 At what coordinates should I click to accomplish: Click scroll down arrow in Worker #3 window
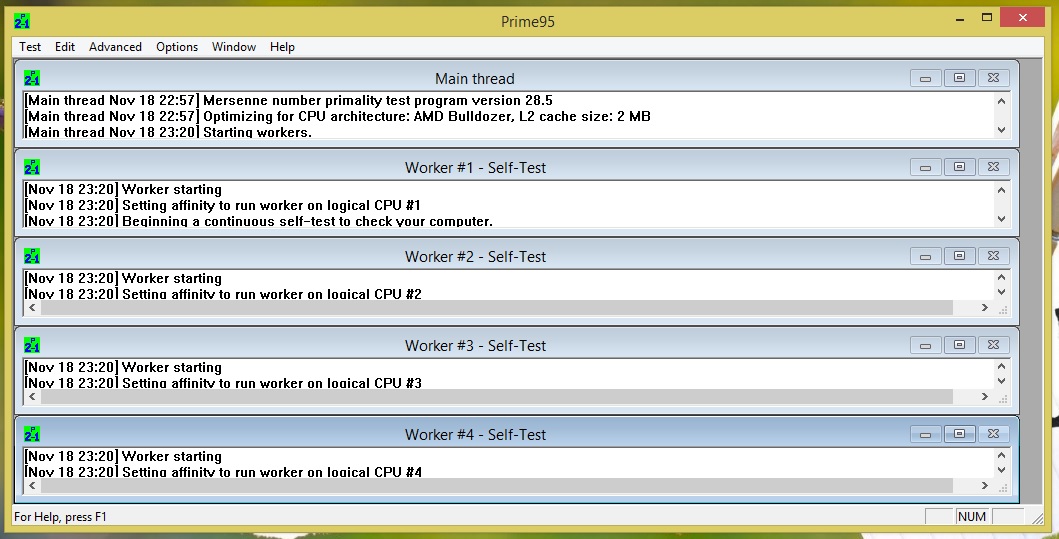[1002, 382]
